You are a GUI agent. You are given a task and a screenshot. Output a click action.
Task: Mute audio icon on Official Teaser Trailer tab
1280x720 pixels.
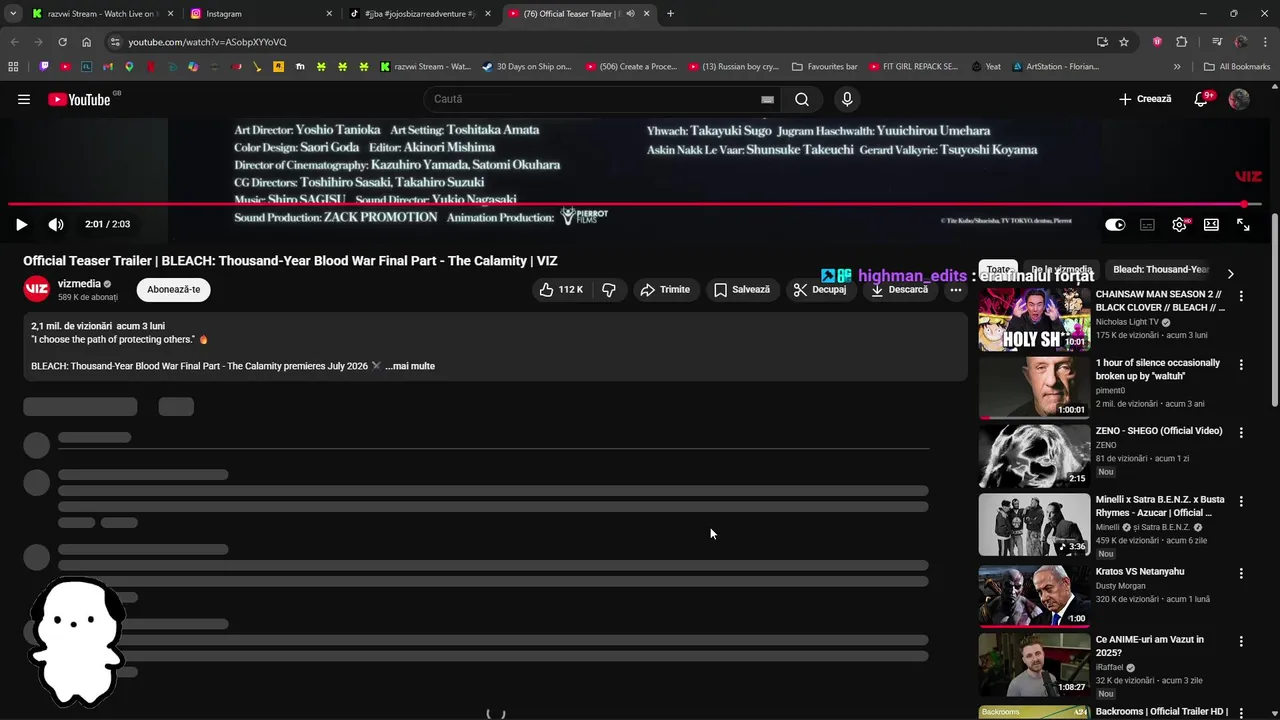tap(630, 14)
